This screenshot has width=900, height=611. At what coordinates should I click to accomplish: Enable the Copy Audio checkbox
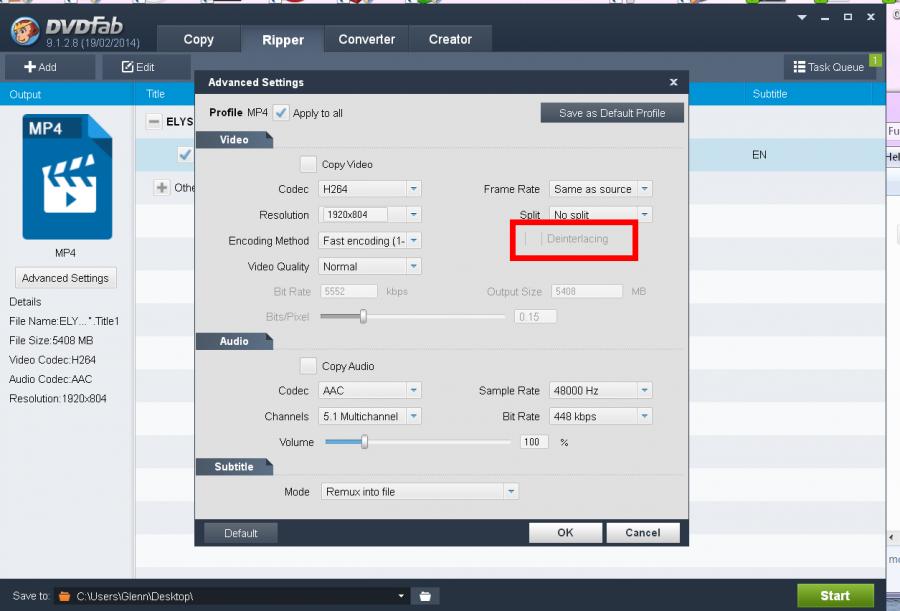(x=308, y=366)
